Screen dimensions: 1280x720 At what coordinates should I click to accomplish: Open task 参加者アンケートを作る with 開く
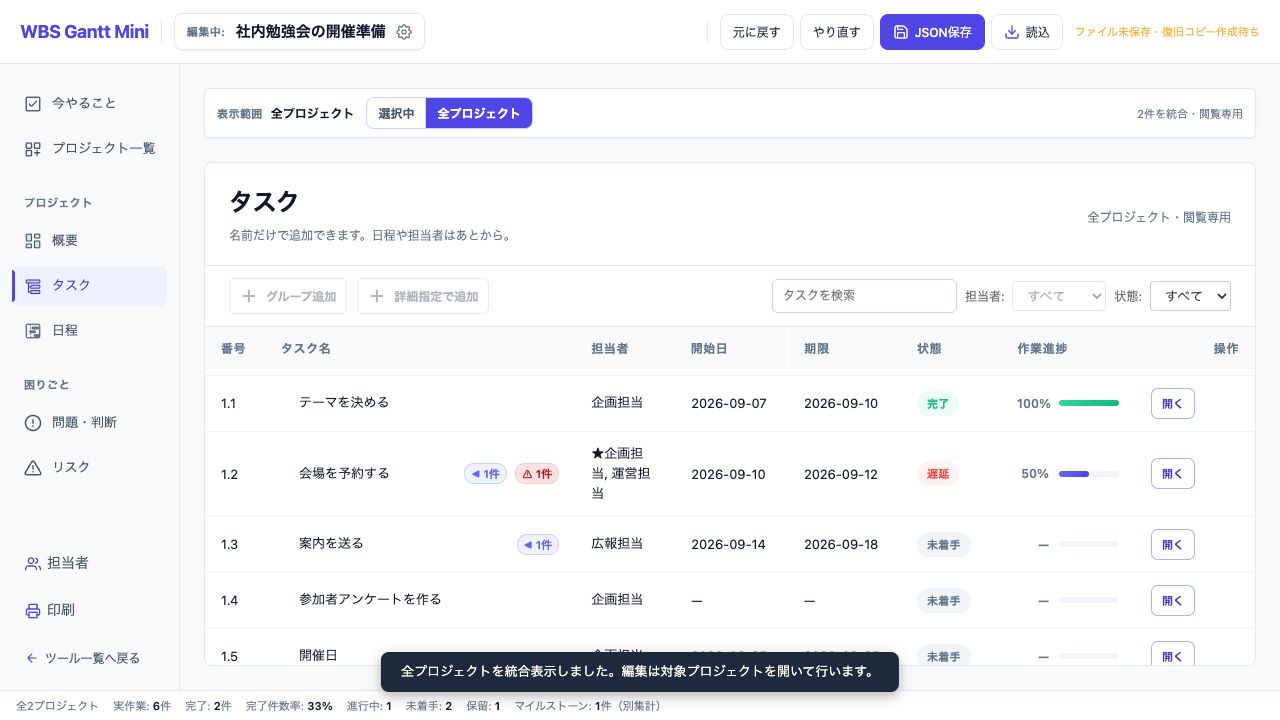point(1173,600)
